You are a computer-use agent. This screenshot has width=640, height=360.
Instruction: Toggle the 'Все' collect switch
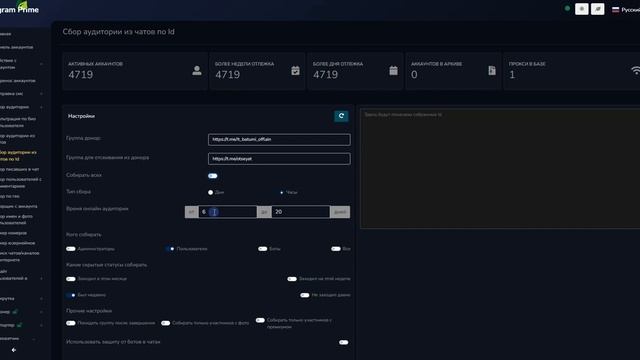tap(336, 249)
